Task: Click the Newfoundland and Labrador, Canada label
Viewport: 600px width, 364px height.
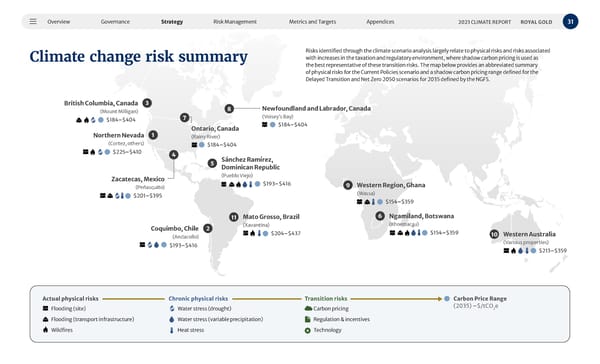Action: point(316,108)
